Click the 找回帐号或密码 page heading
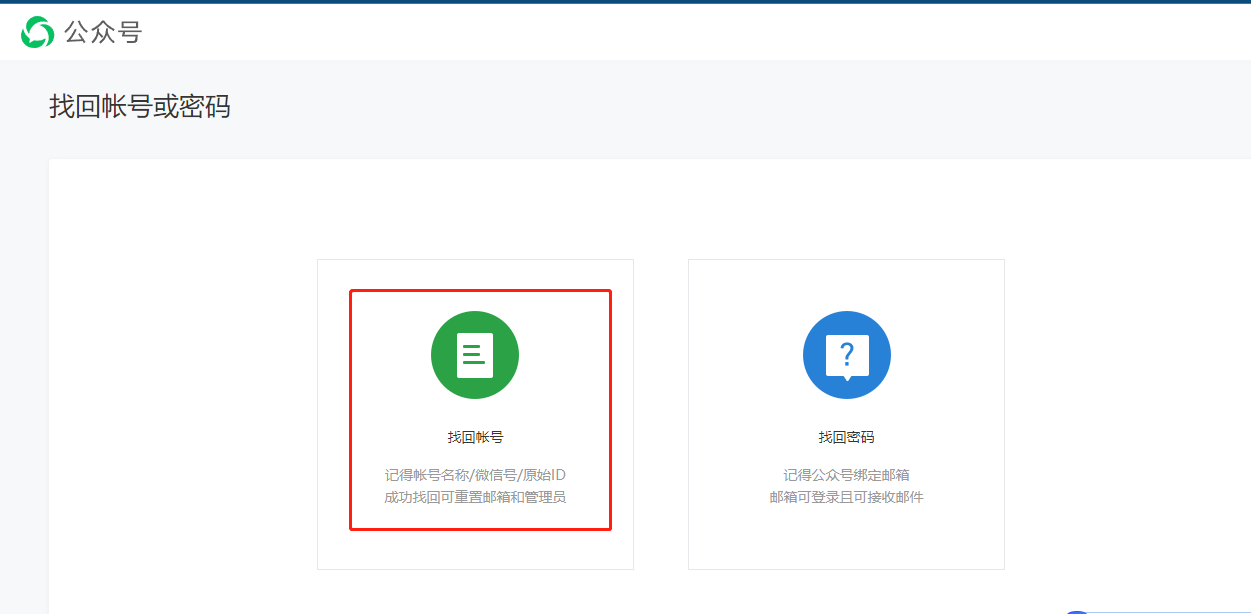Image resolution: width=1251 pixels, height=614 pixels. 140,107
